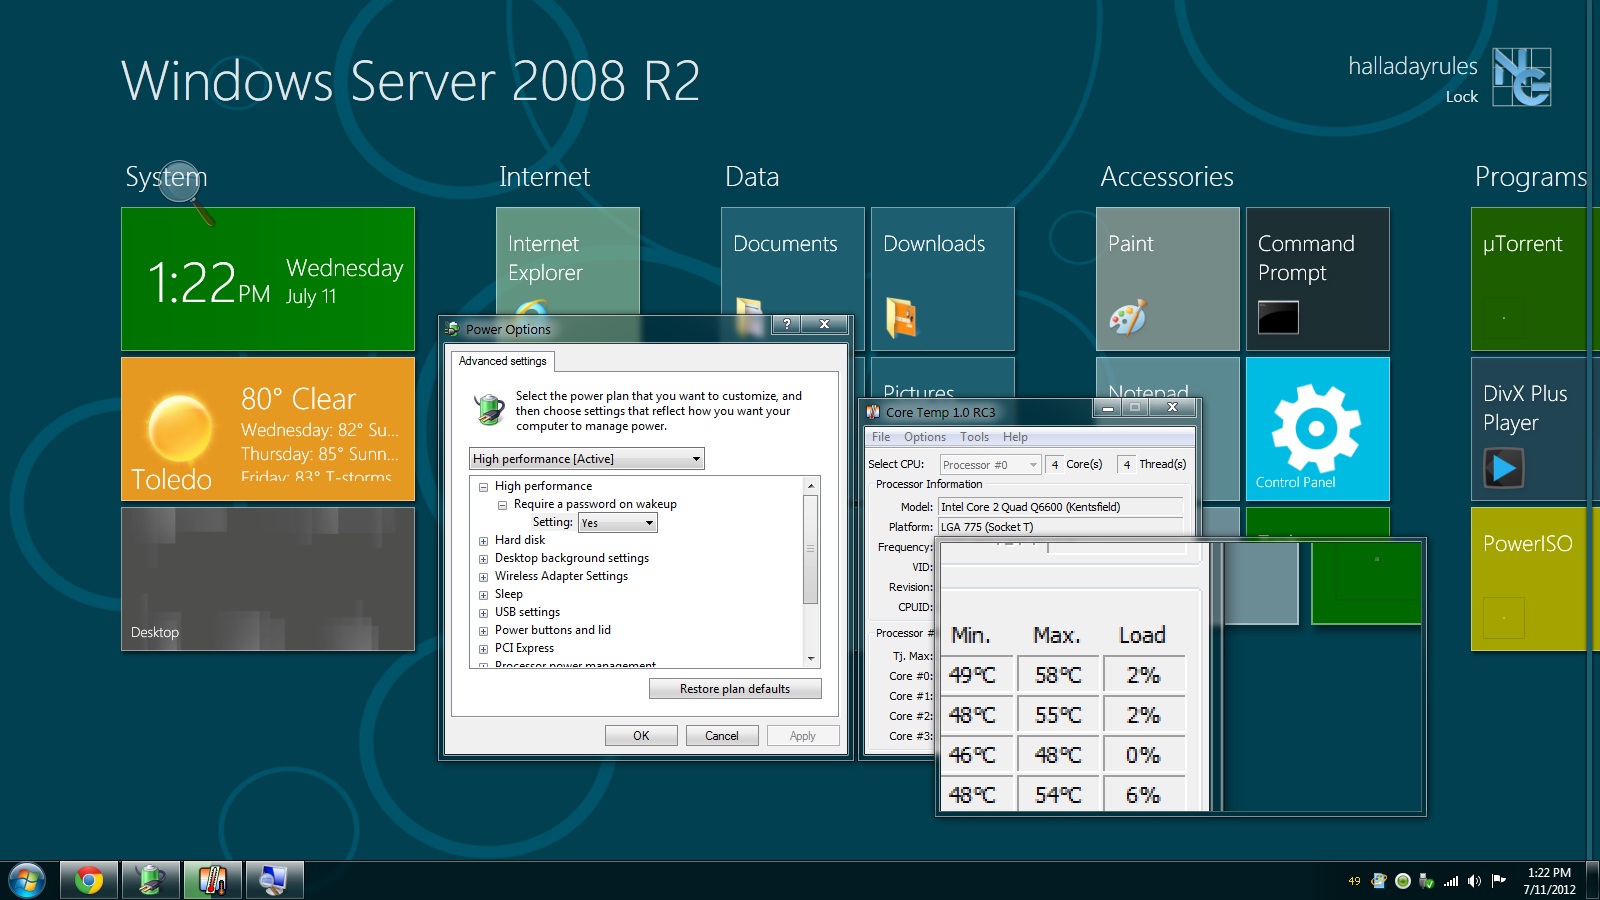Click the Lock link under the username

[x=1461, y=97]
